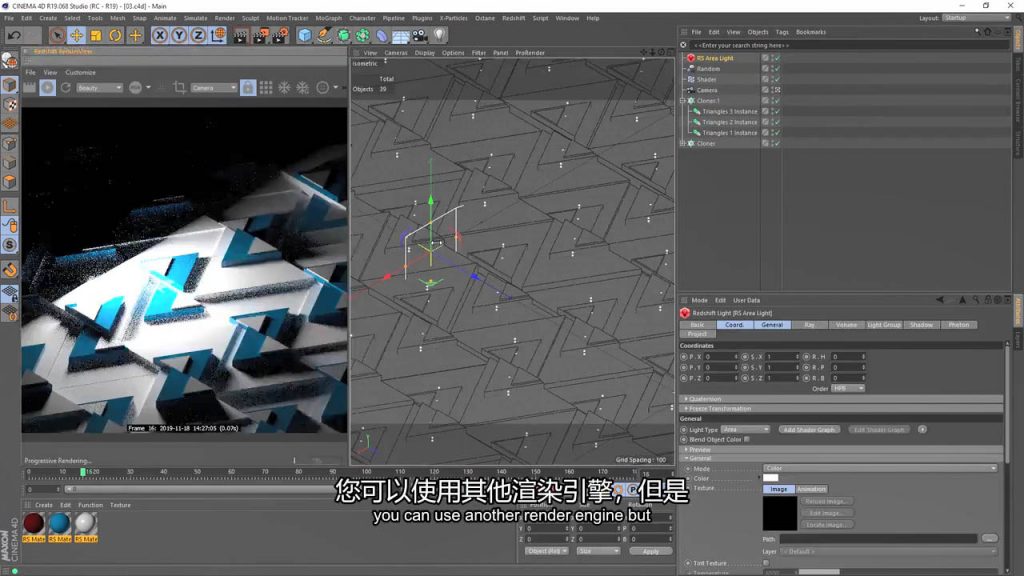Add a Camera object
Screen dimensions: 1024x576
419,35
